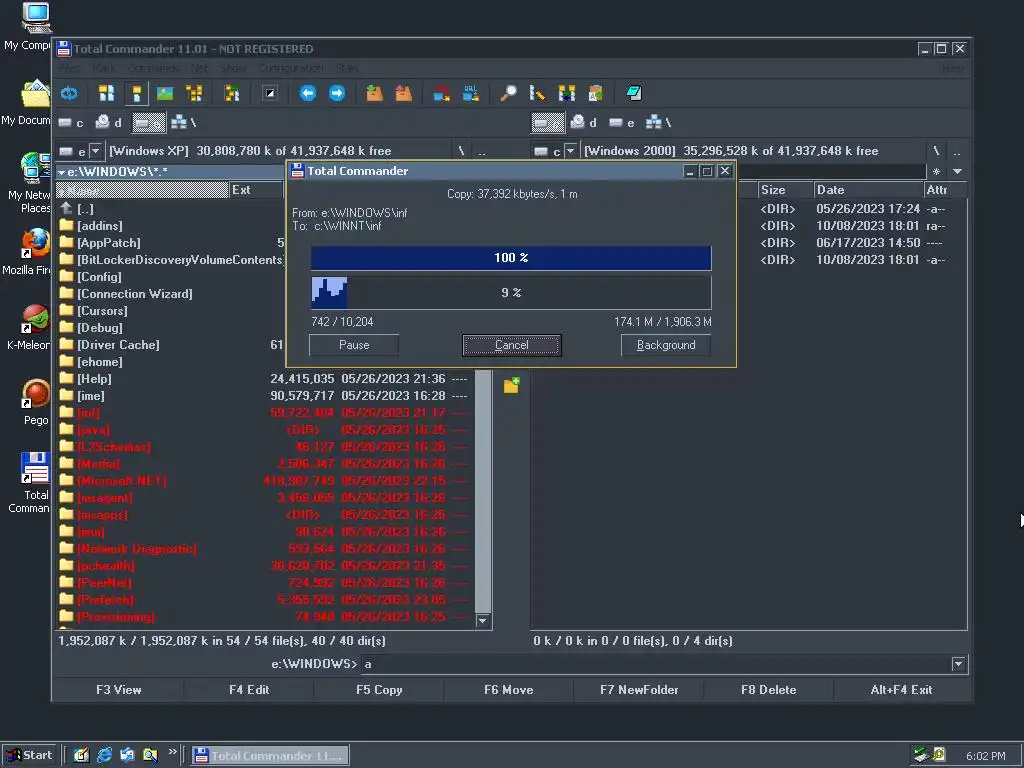Viewport: 1024px width, 768px height.
Task: Click the 9 % overall progress bar
Action: (x=511, y=293)
